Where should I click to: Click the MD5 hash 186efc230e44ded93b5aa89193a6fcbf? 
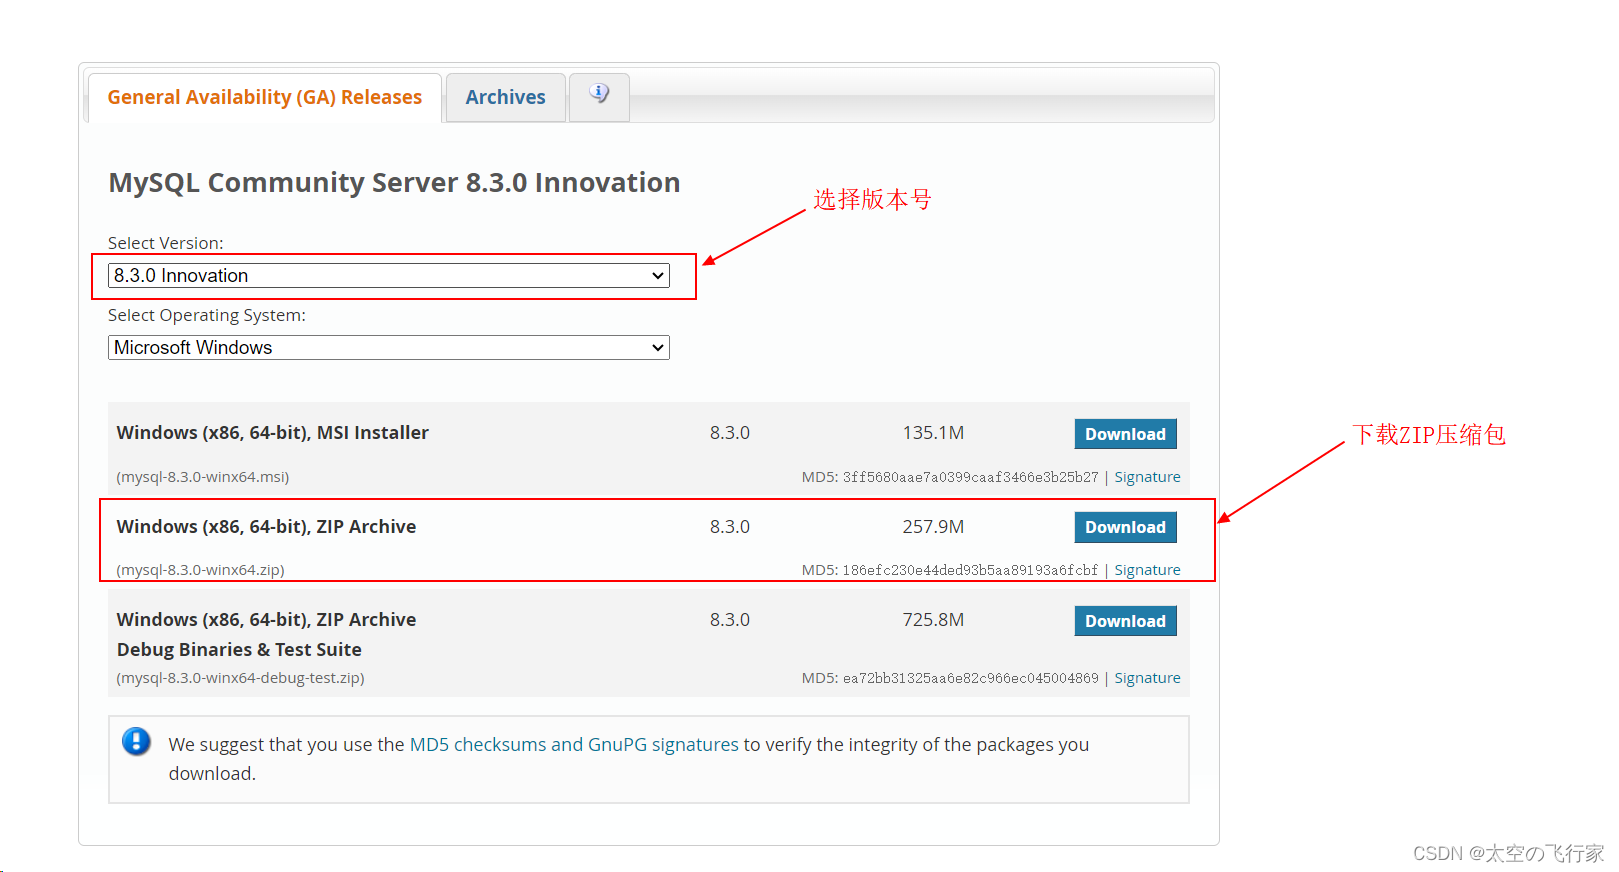pos(970,570)
